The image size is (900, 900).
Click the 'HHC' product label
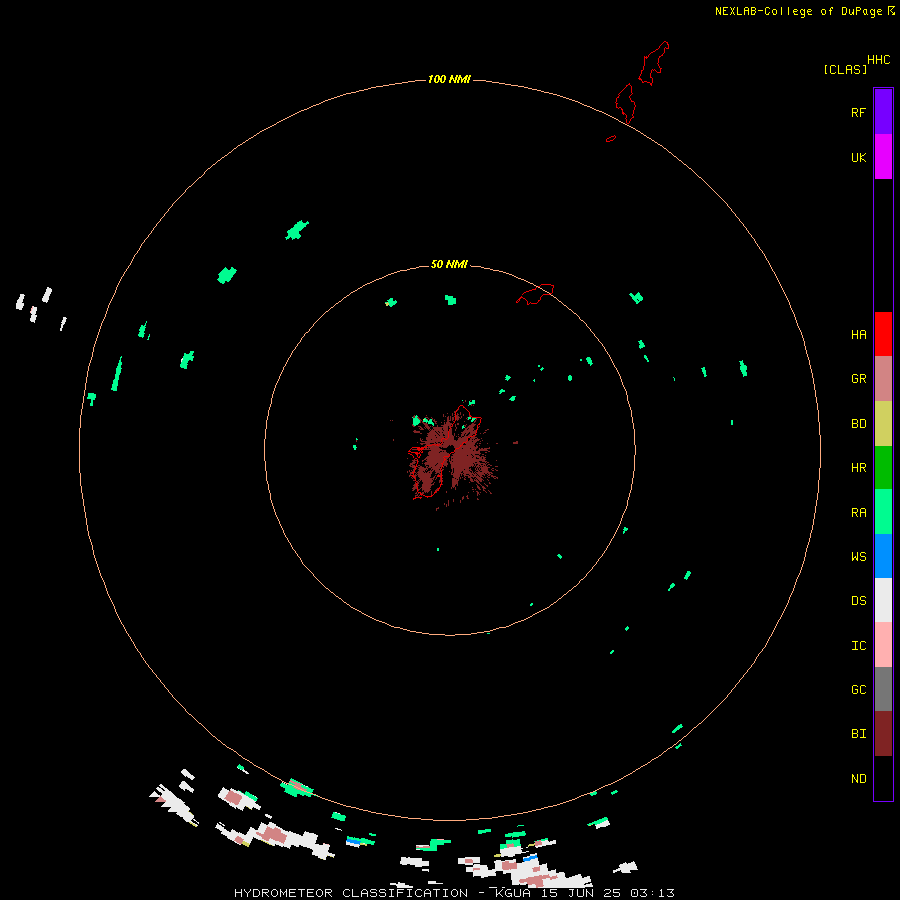[x=879, y=60]
